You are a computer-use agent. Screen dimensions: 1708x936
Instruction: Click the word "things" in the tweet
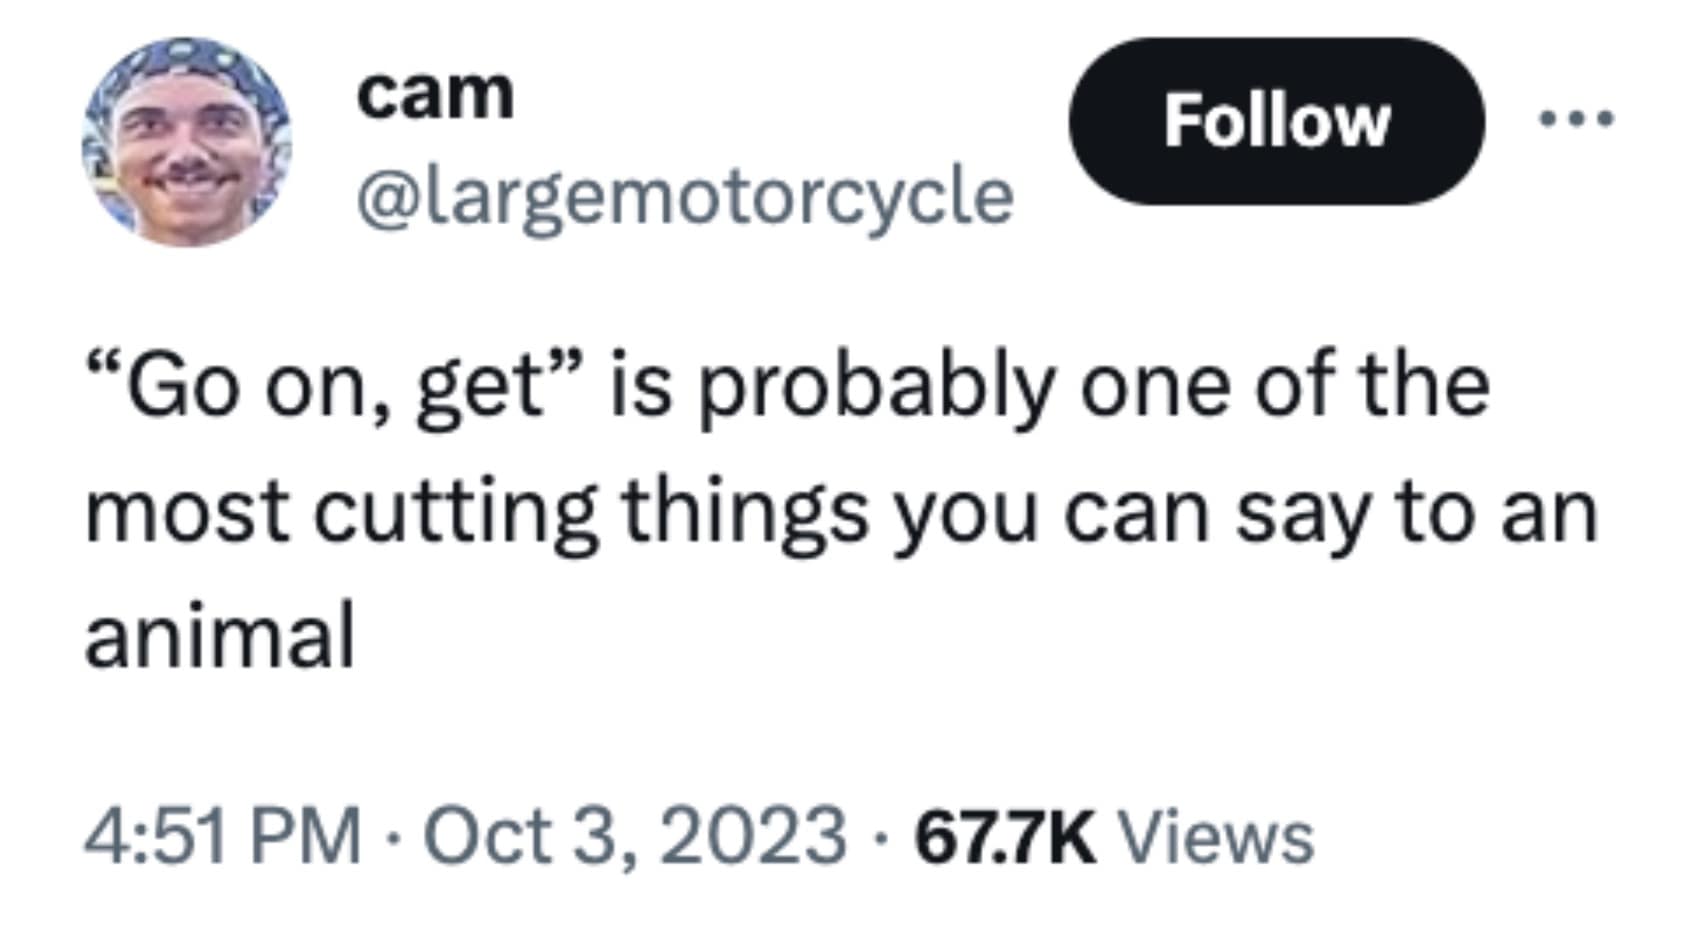pyautogui.click(x=745, y=512)
